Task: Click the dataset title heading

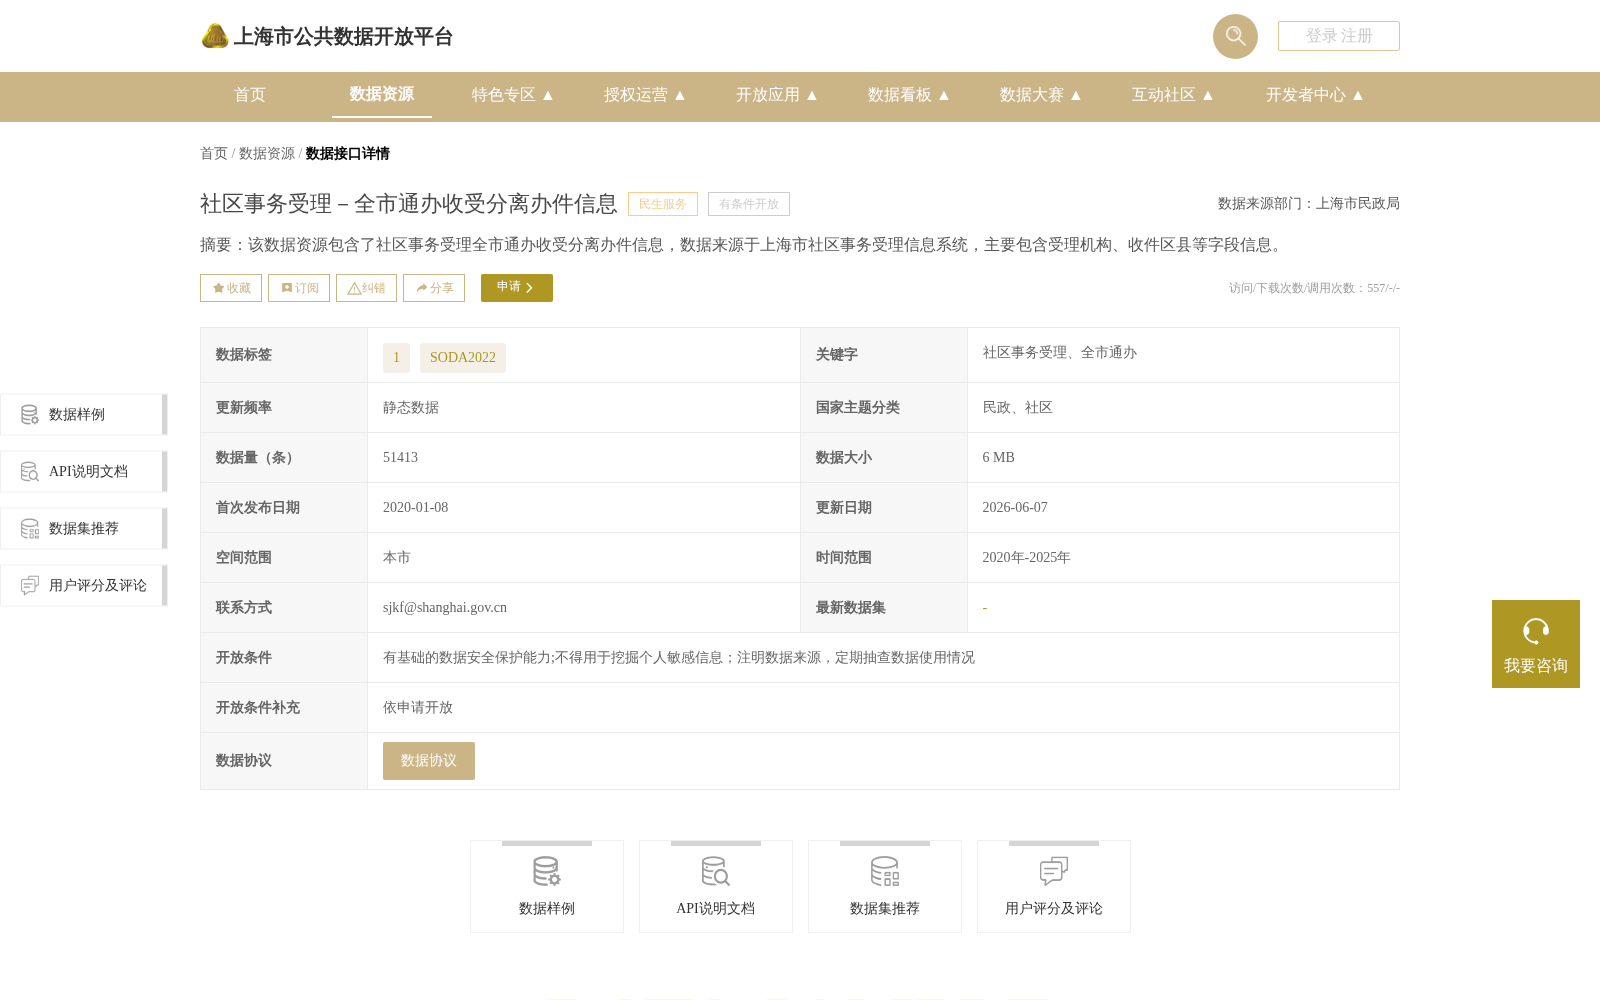Action: click(x=409, y=204)
